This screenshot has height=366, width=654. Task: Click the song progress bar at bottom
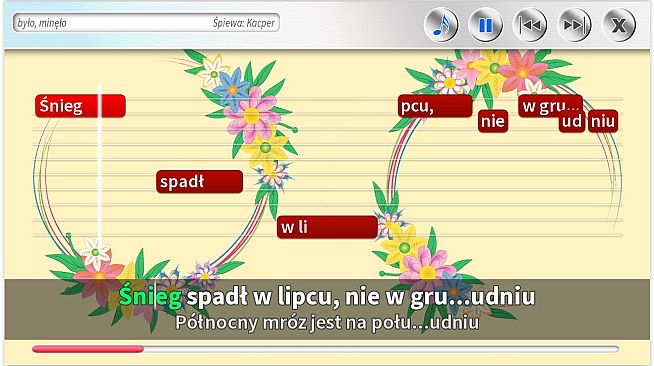pyautogui.click(x=326, y=349)
